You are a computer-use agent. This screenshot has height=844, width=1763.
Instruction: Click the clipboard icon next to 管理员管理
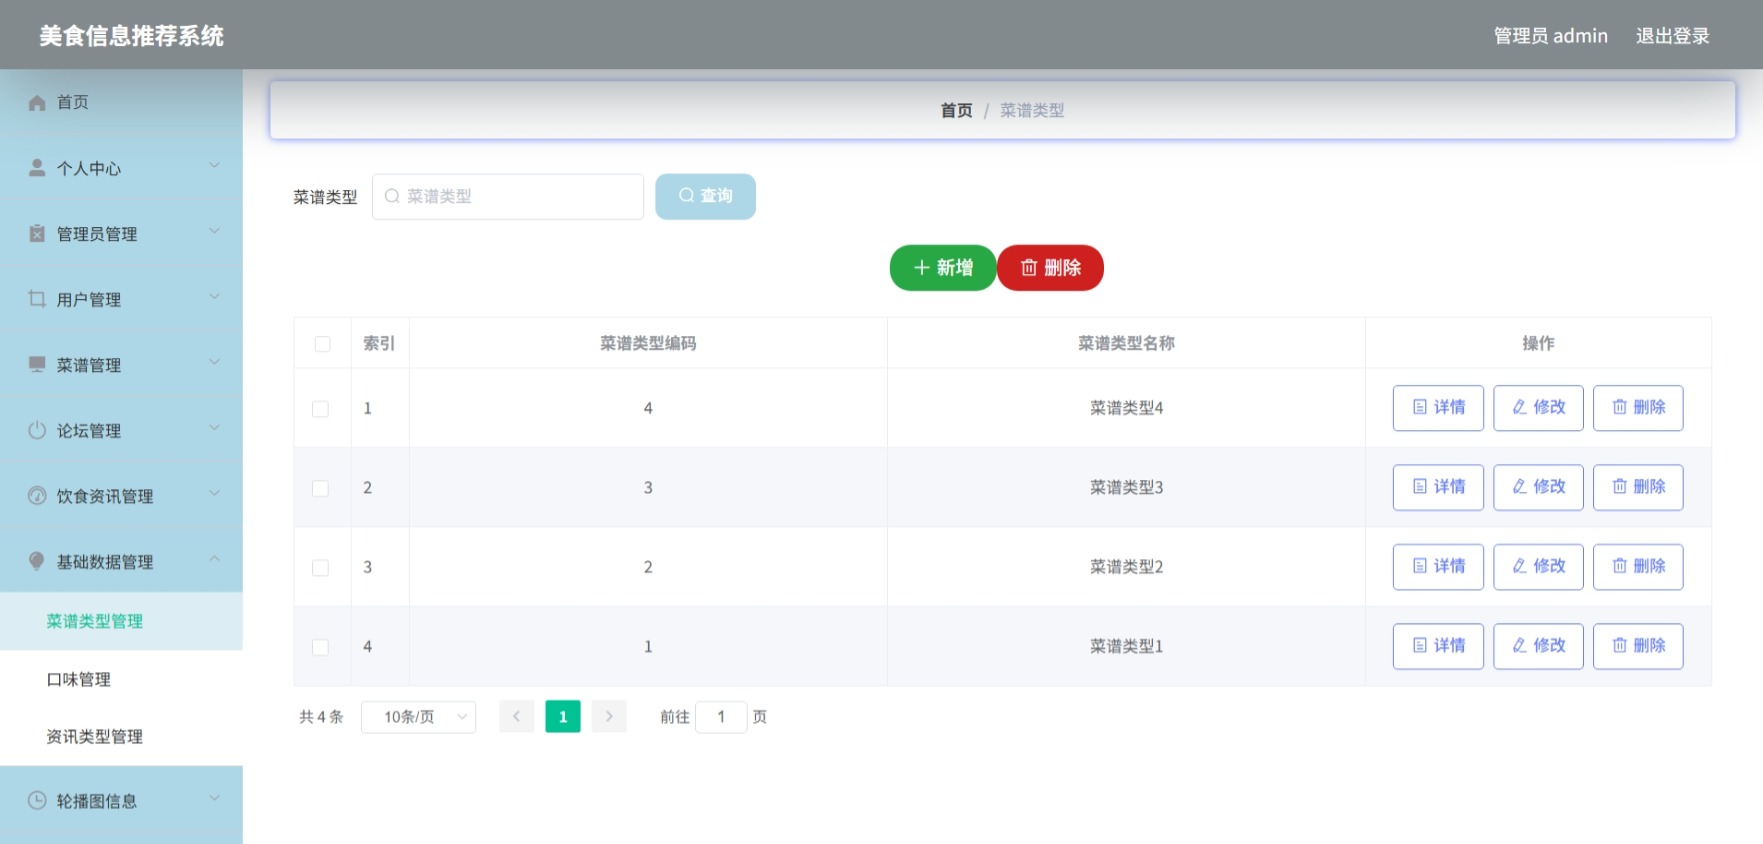click(x=37, y=233)
